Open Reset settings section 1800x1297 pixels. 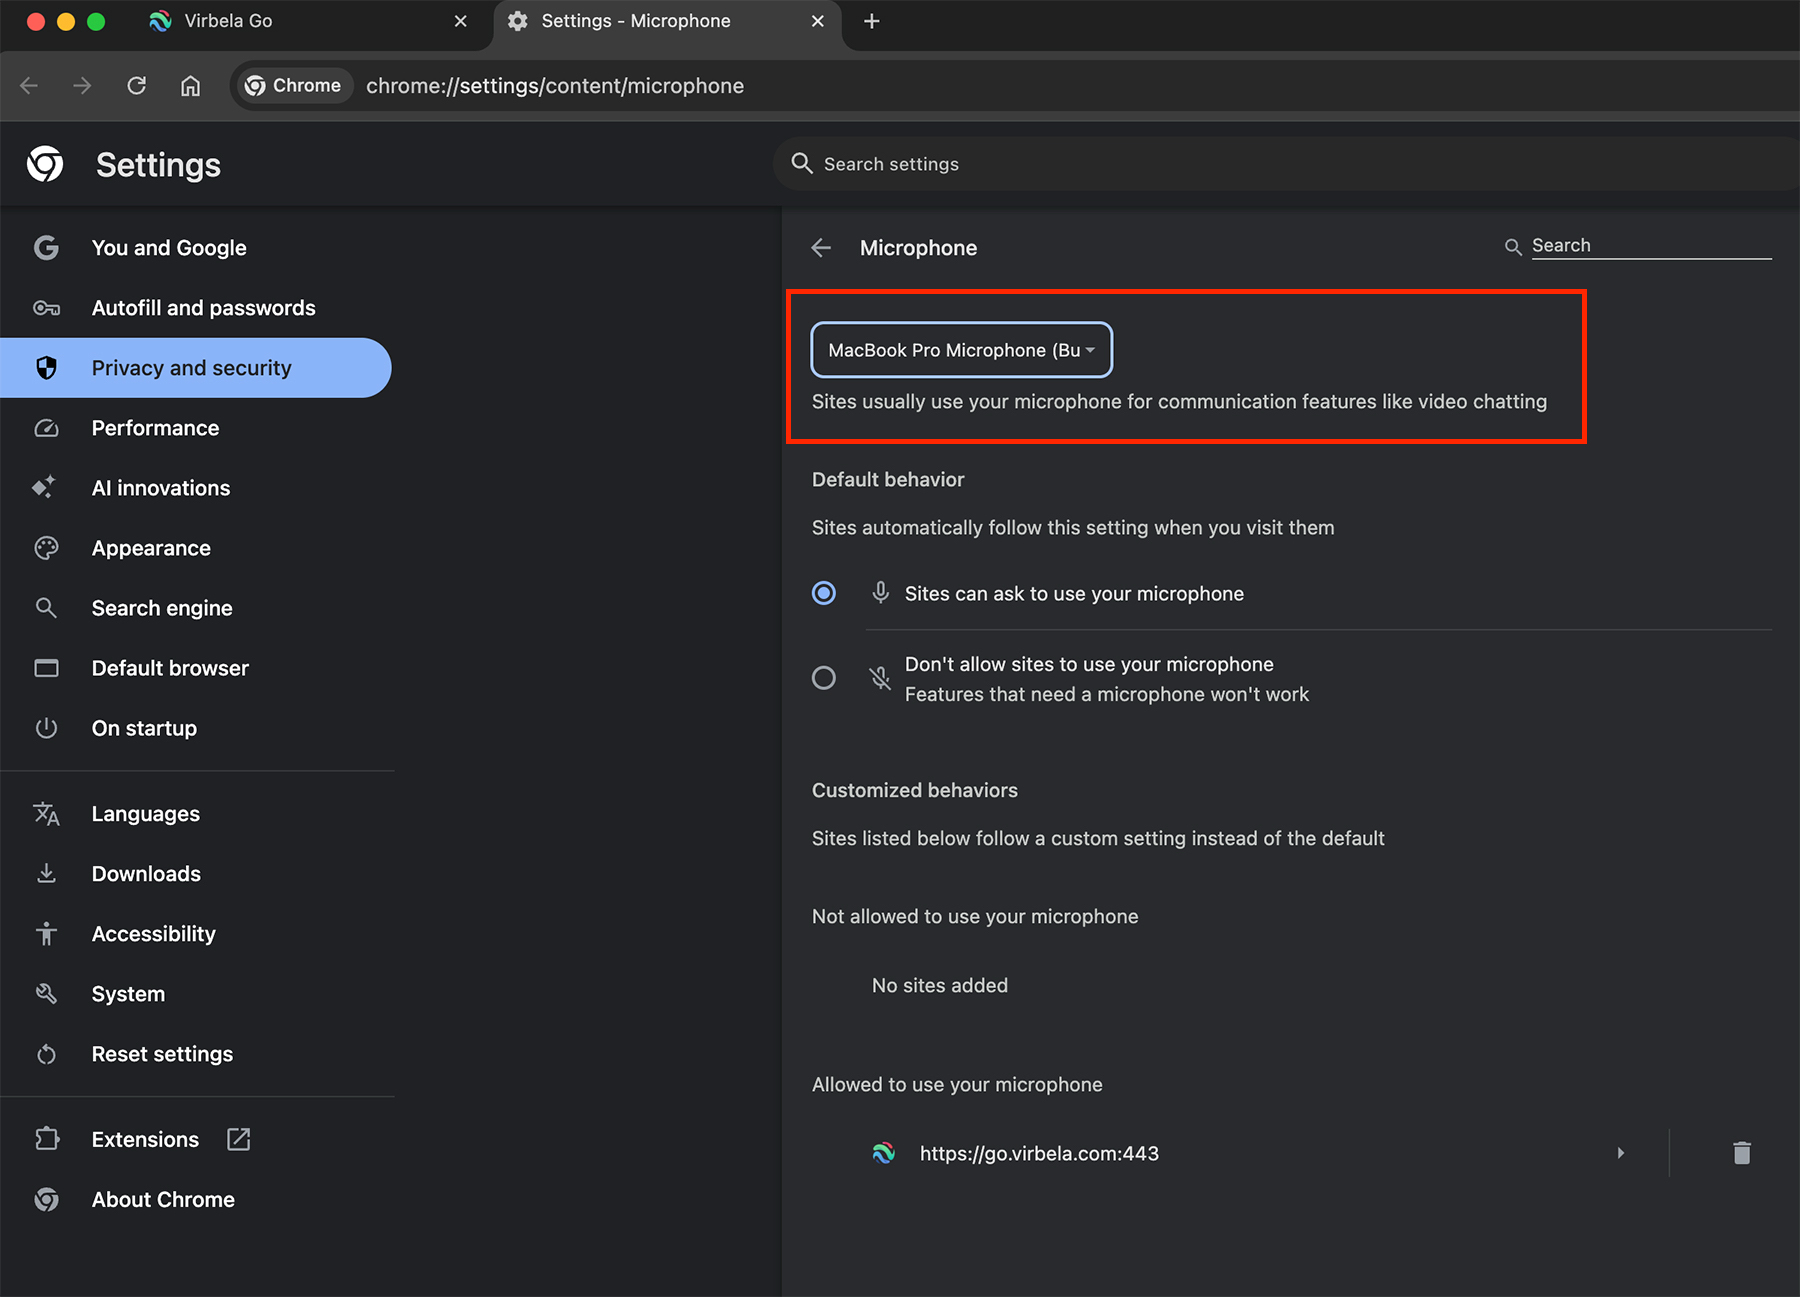pos(162,1054)
